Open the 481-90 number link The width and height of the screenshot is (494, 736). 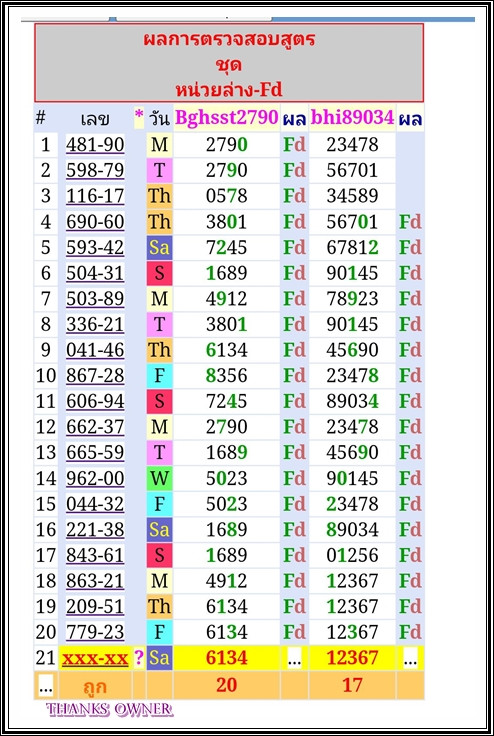click(x=95, y=145)
